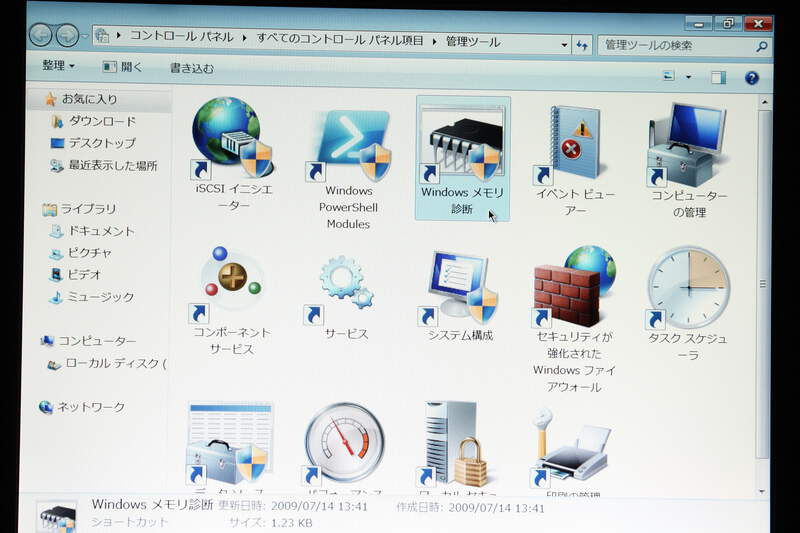
Task: Click the change view icon
Action: point(668,77)
